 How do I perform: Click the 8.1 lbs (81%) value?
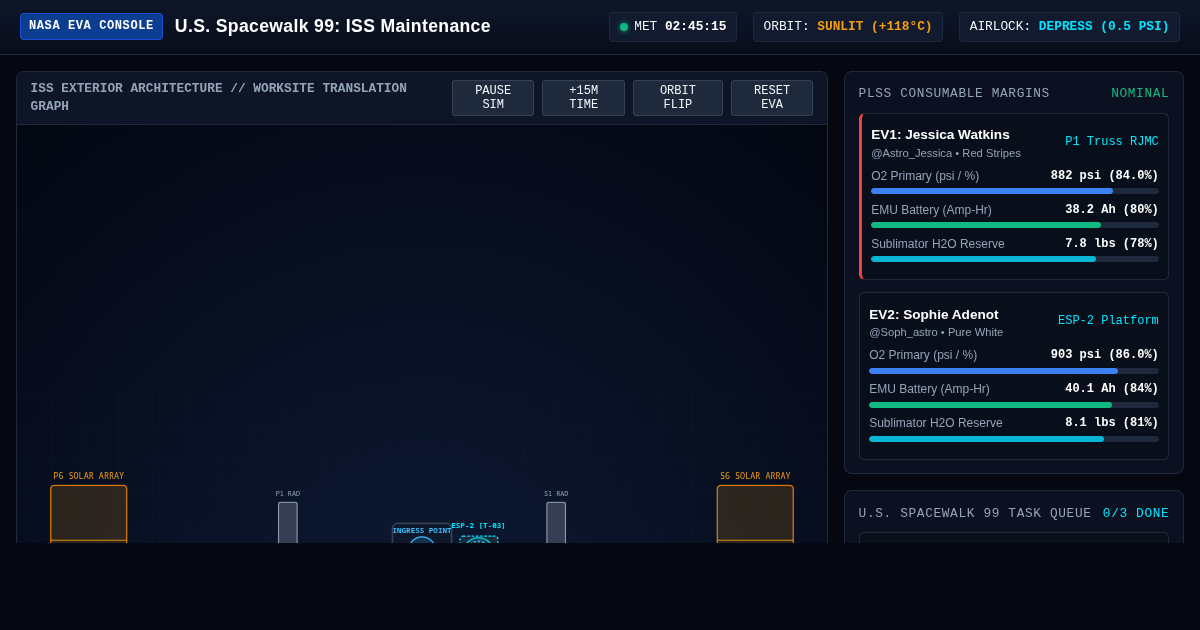tap(1112, 423)
